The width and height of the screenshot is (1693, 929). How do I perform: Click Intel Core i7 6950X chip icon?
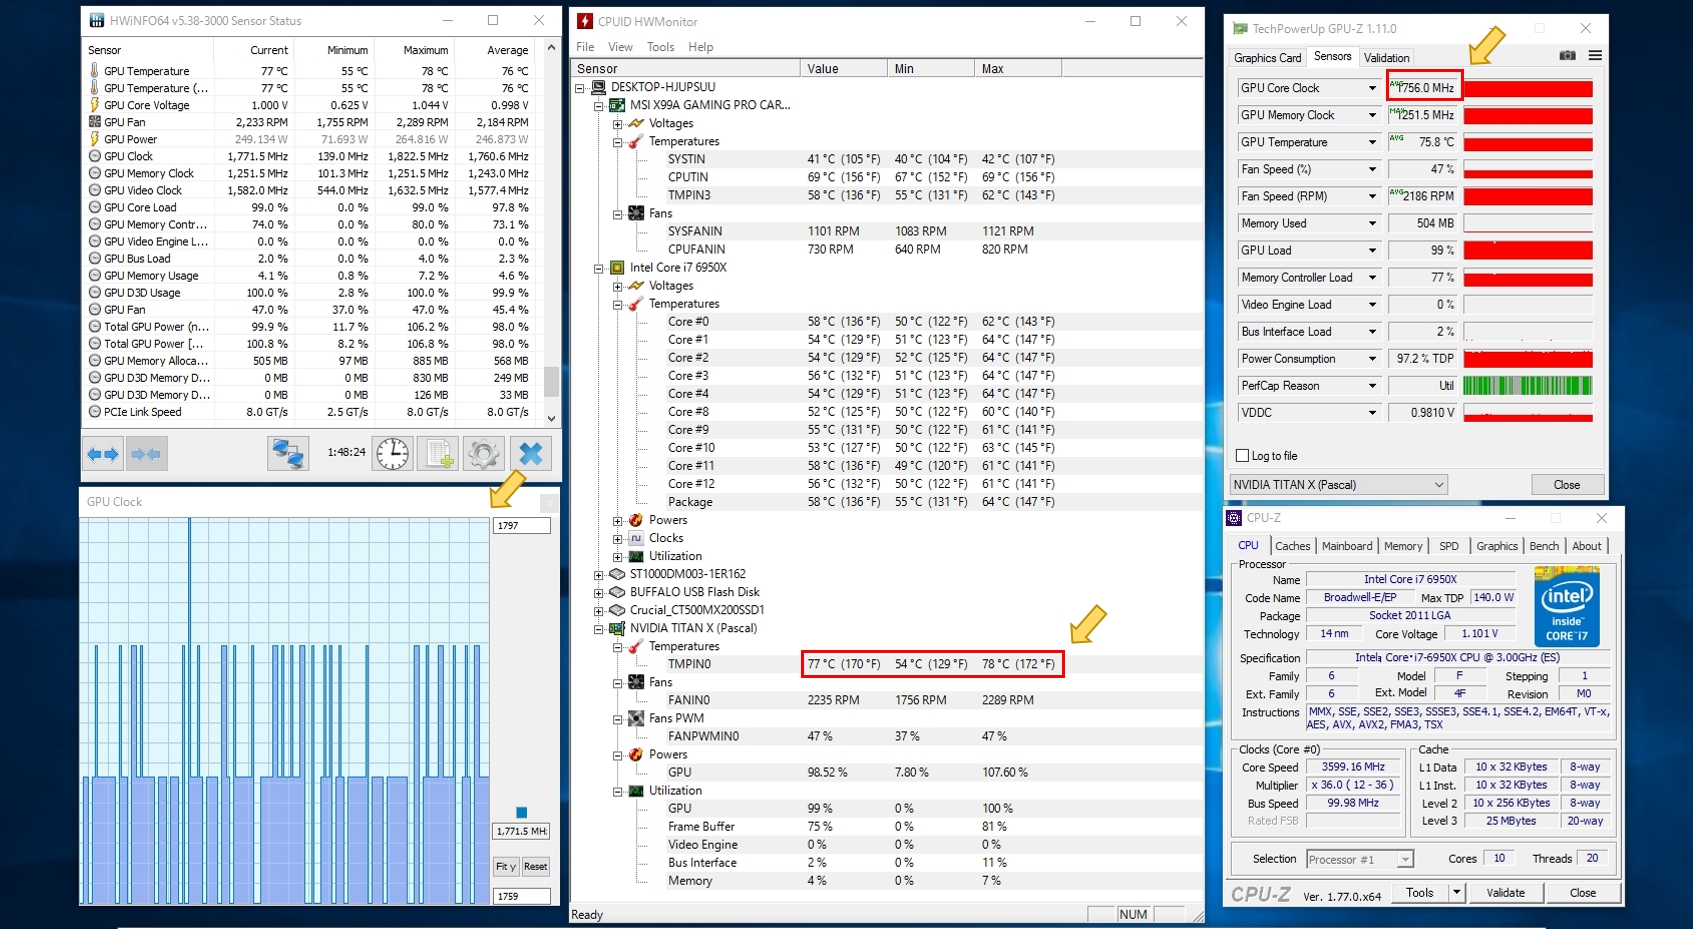[617, 268]
